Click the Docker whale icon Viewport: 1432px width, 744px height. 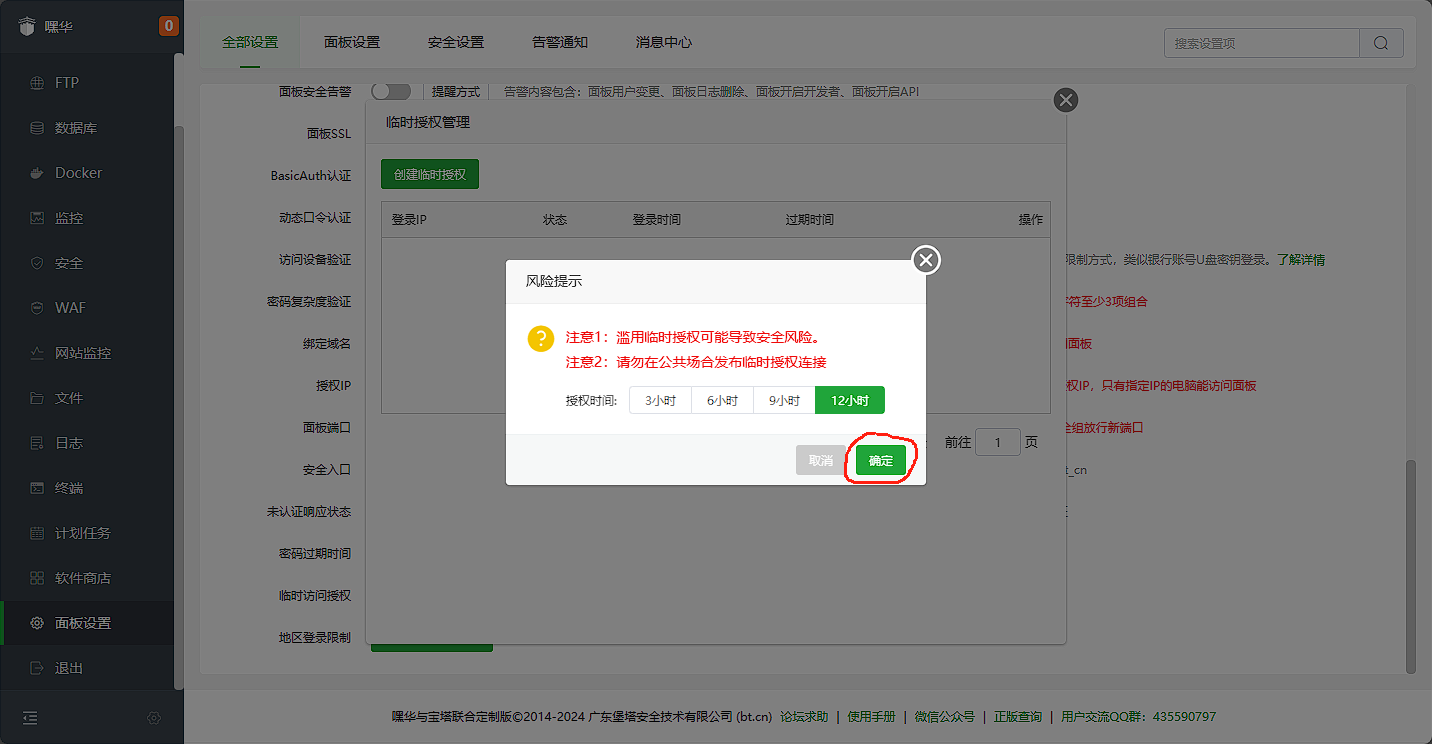click(x=37, y=173)
